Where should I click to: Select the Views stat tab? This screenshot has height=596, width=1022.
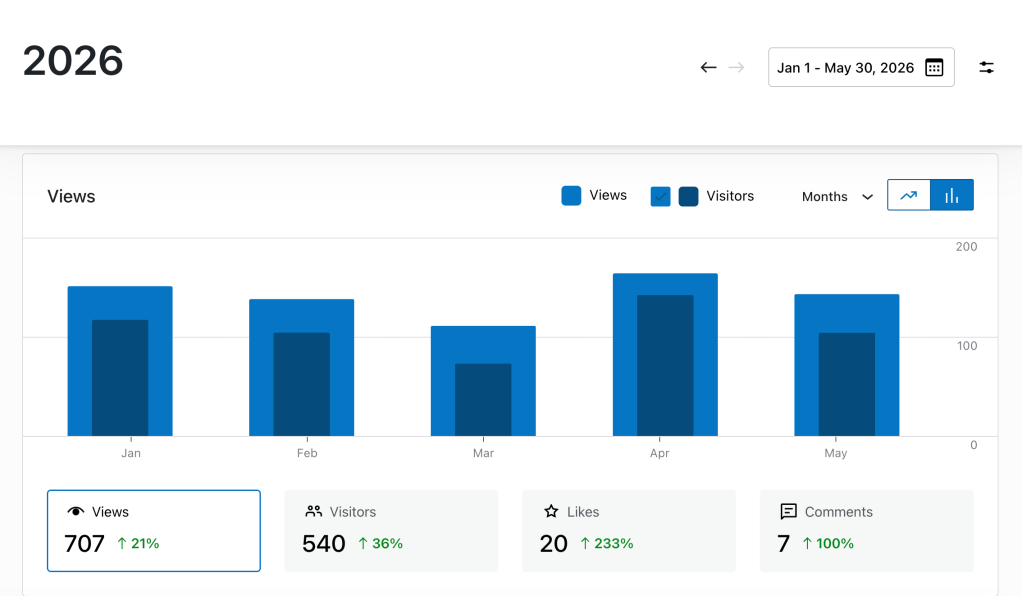[x=154, y=531]
